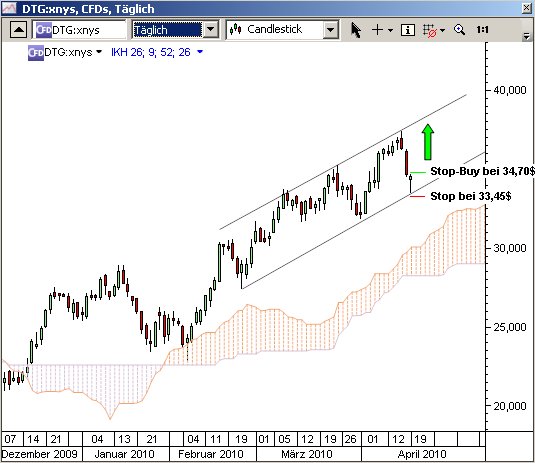The height and width of the screenshot is (463, 535).
Task: Show the chart info panel icon
Action: [x=408, y=30]
